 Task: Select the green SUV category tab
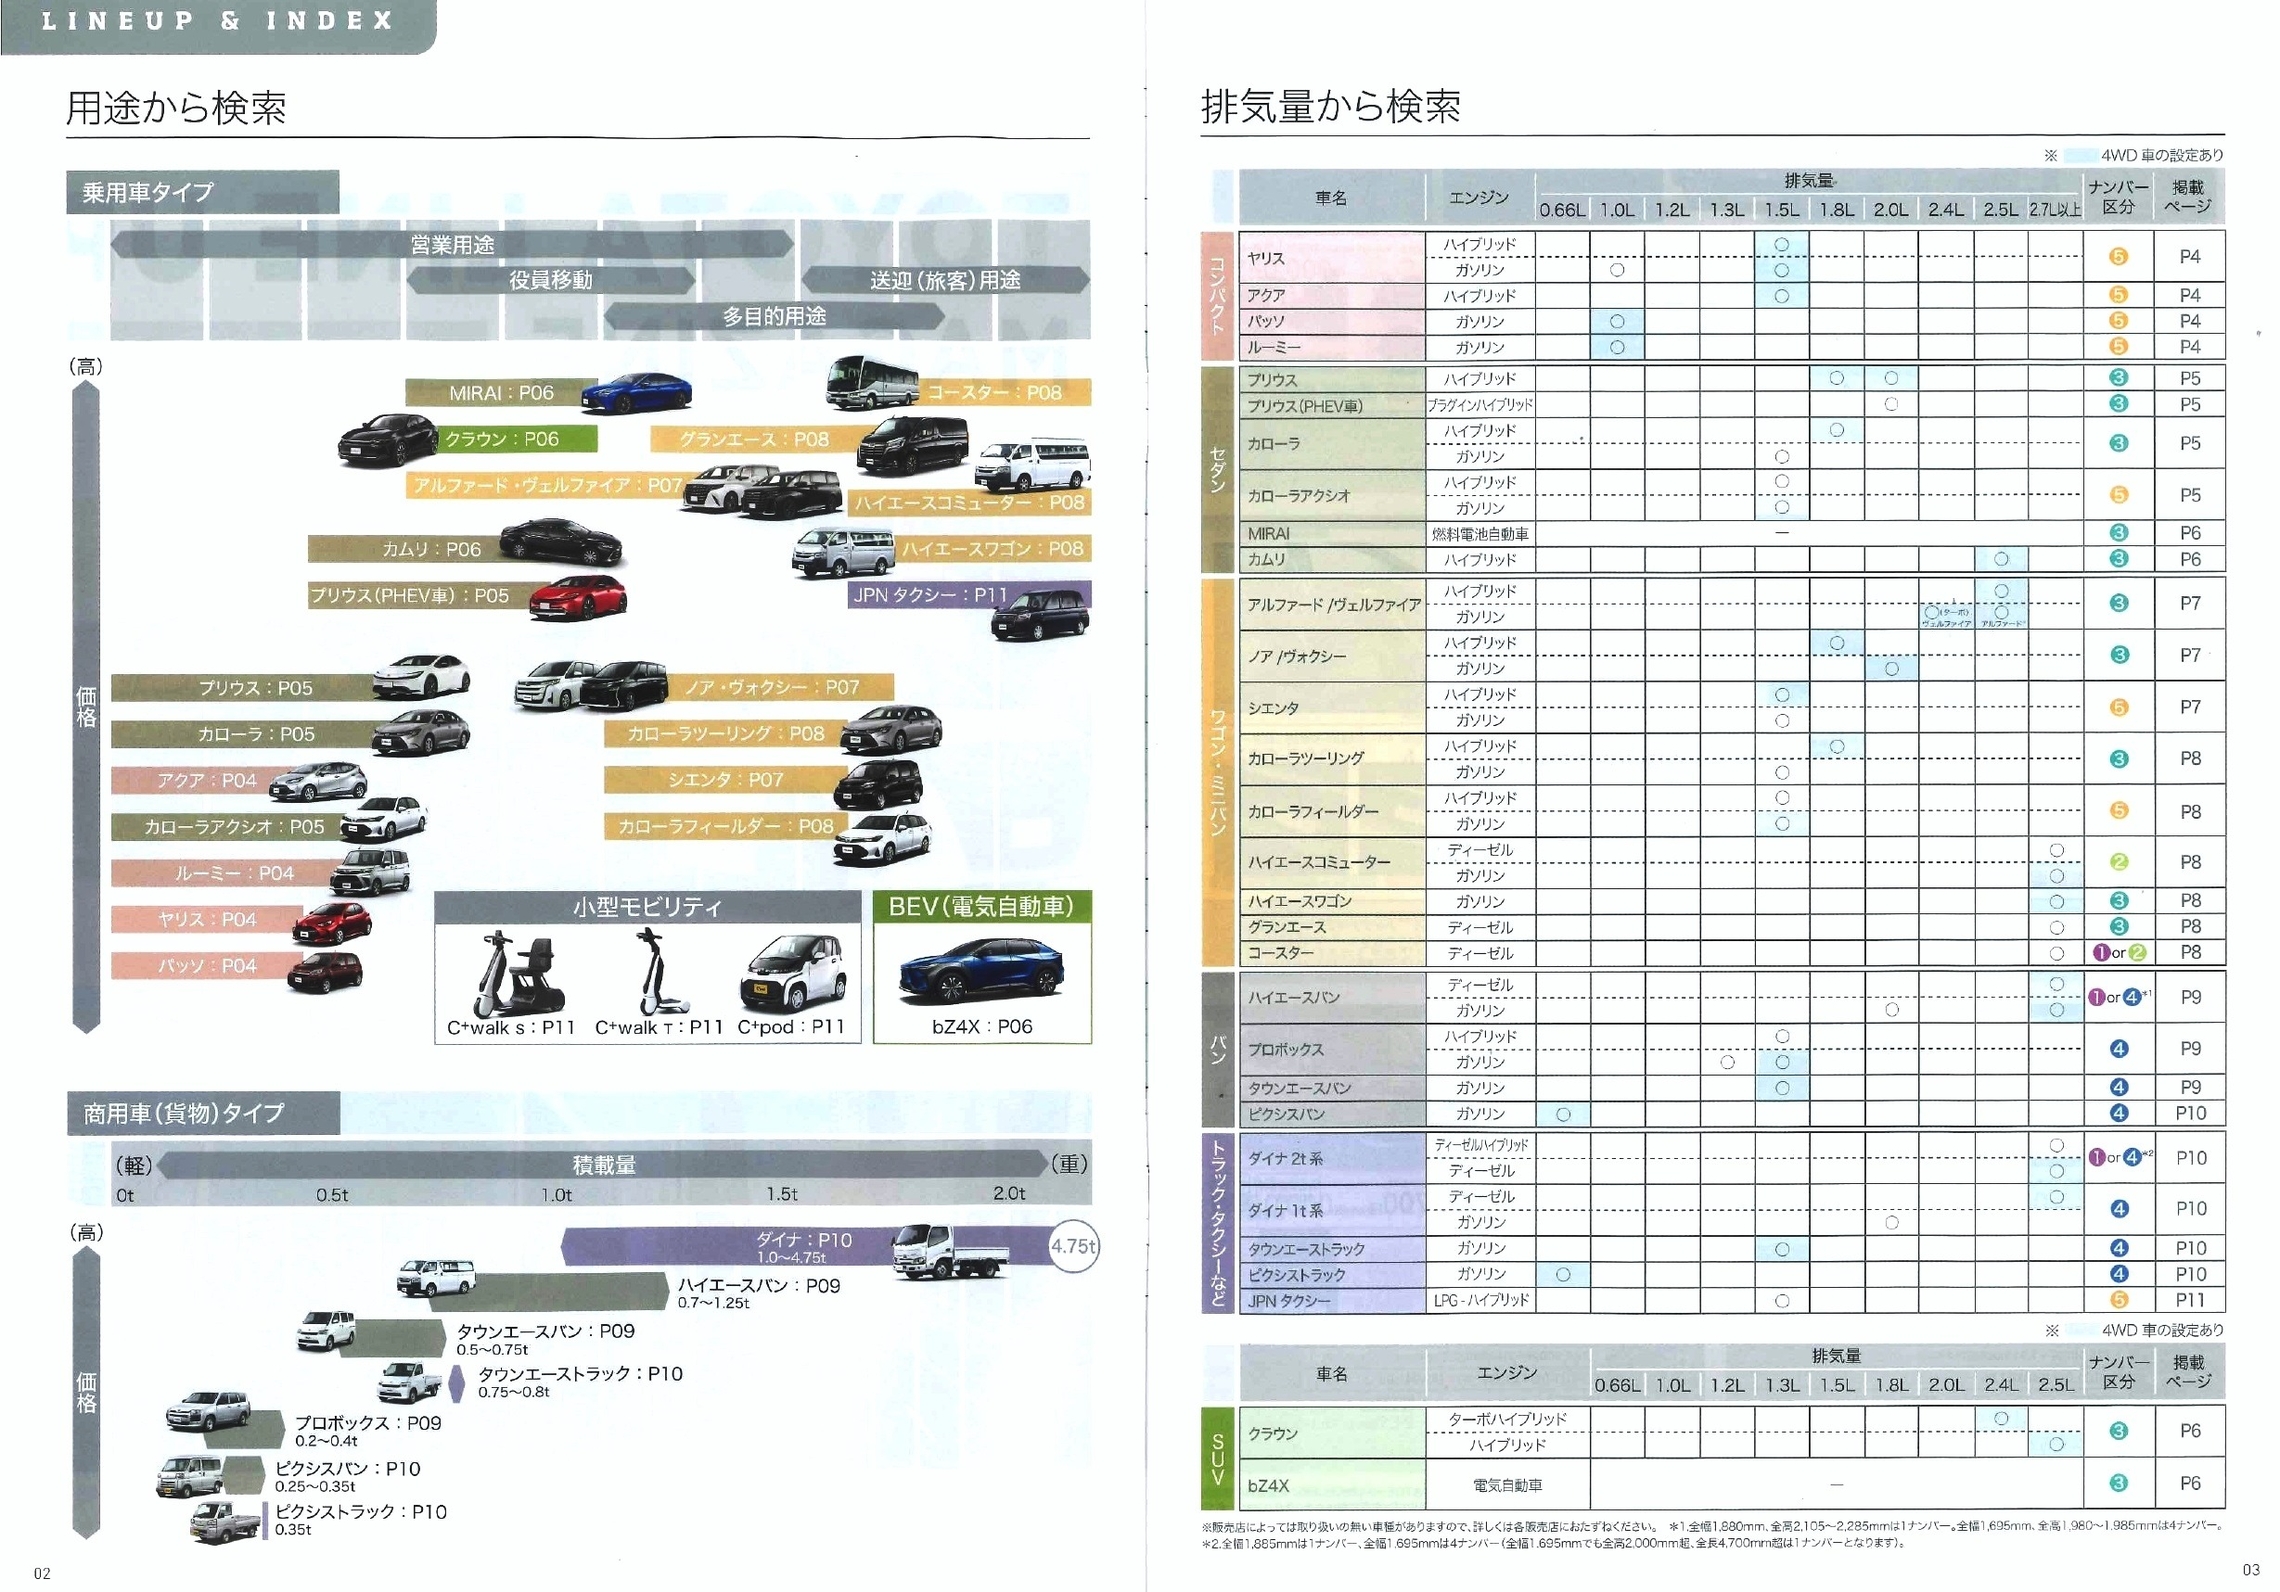point(1217,1458)
